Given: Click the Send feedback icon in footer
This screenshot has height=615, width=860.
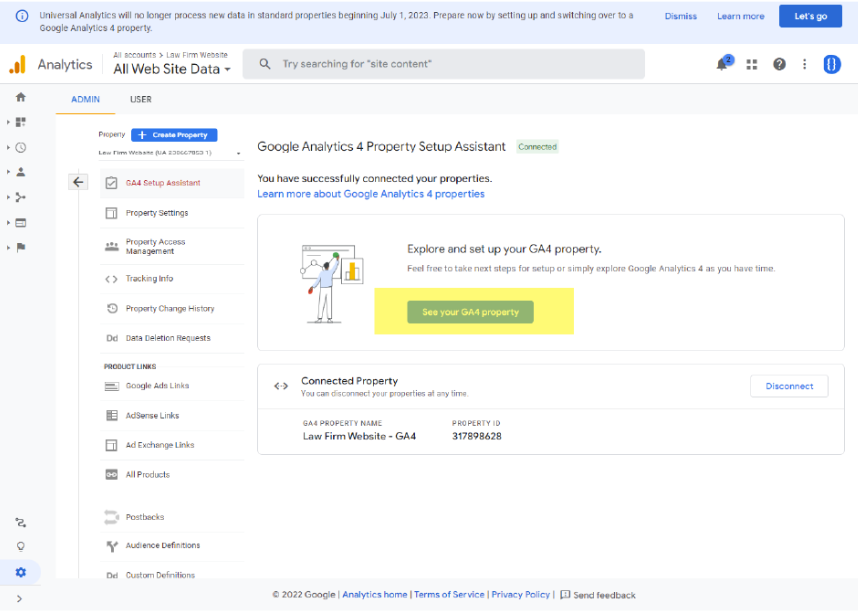Looking at the screenshot, I should (565, 595).
